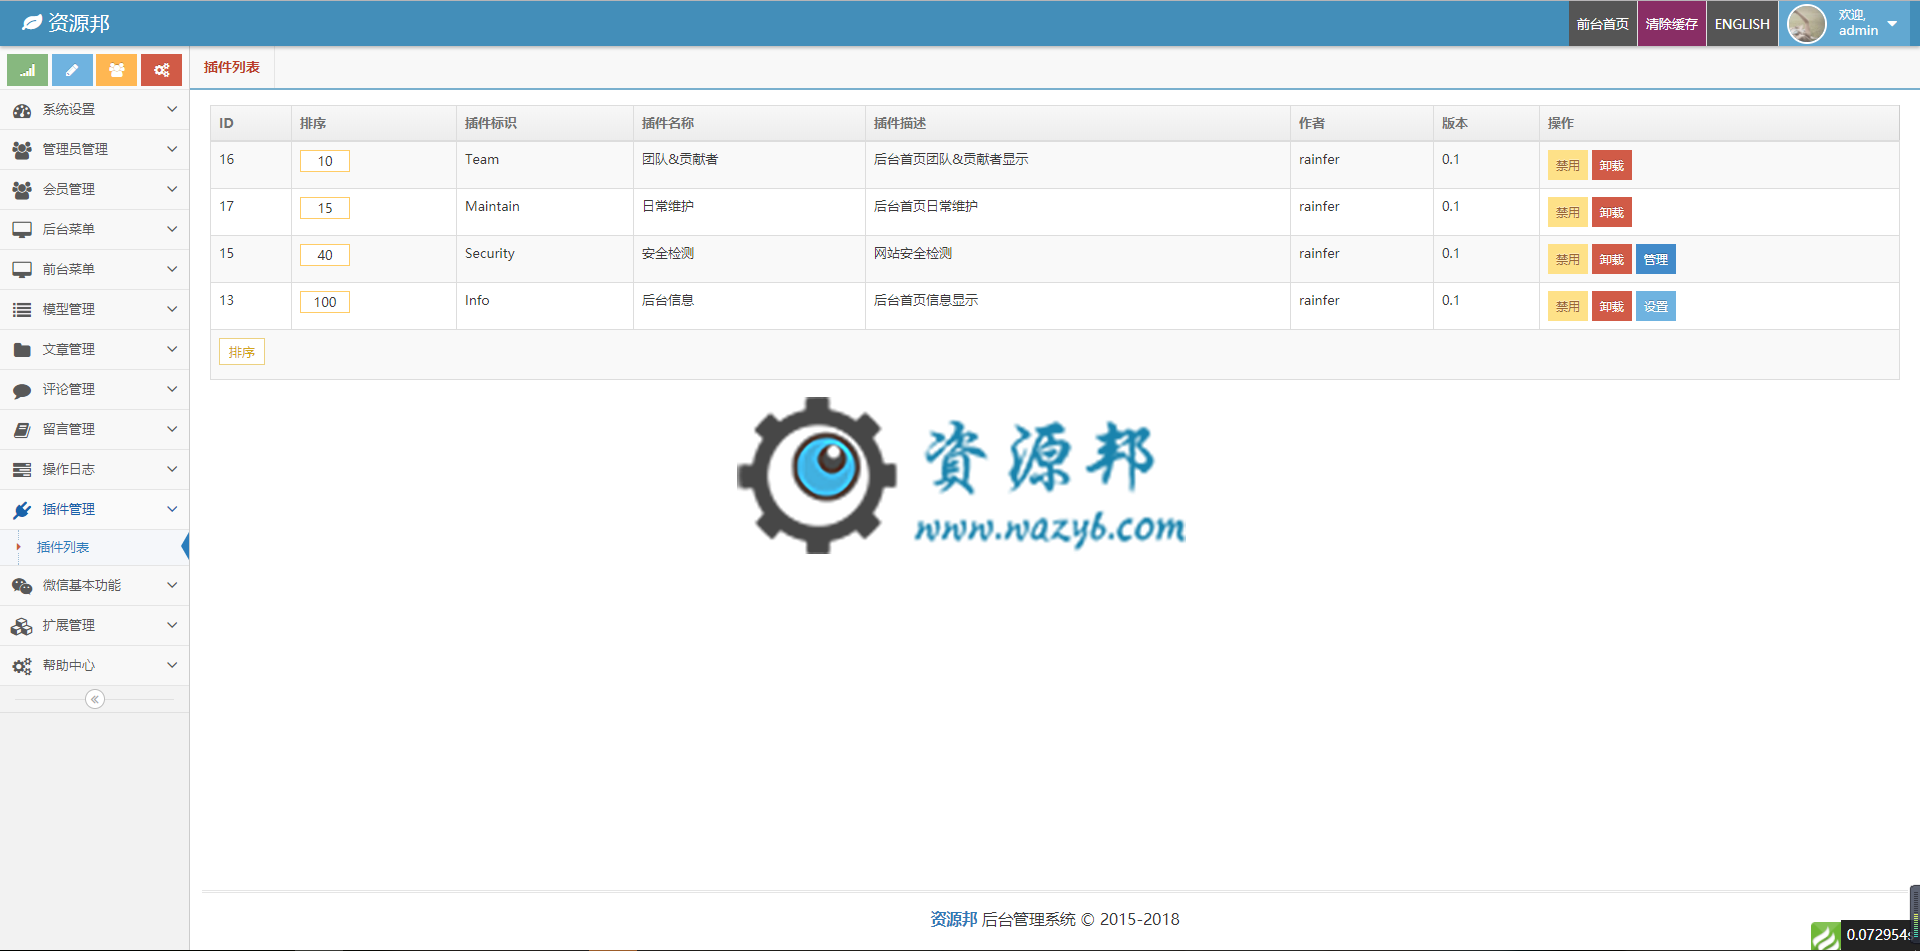Image resolution: width=1920 pixels, height=951 pixels.
Task: Open the 微信基本功能 menu item
Action: [x=94, y=585]
